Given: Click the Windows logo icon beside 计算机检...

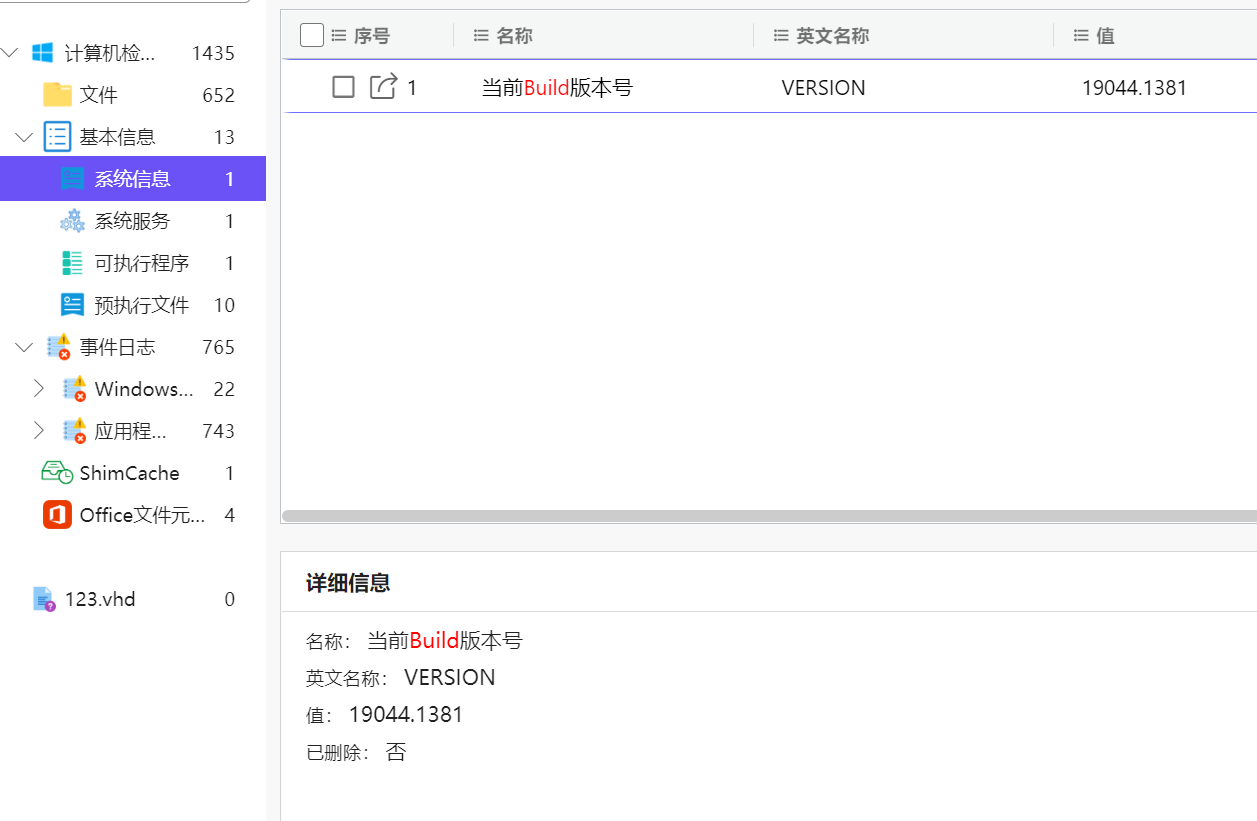Looking at the screenshot, I should 42,53.
